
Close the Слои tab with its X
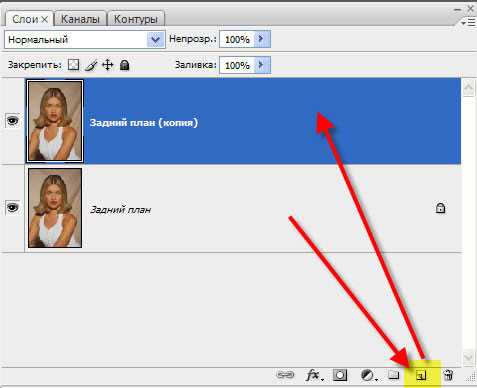tap(44, 20)
